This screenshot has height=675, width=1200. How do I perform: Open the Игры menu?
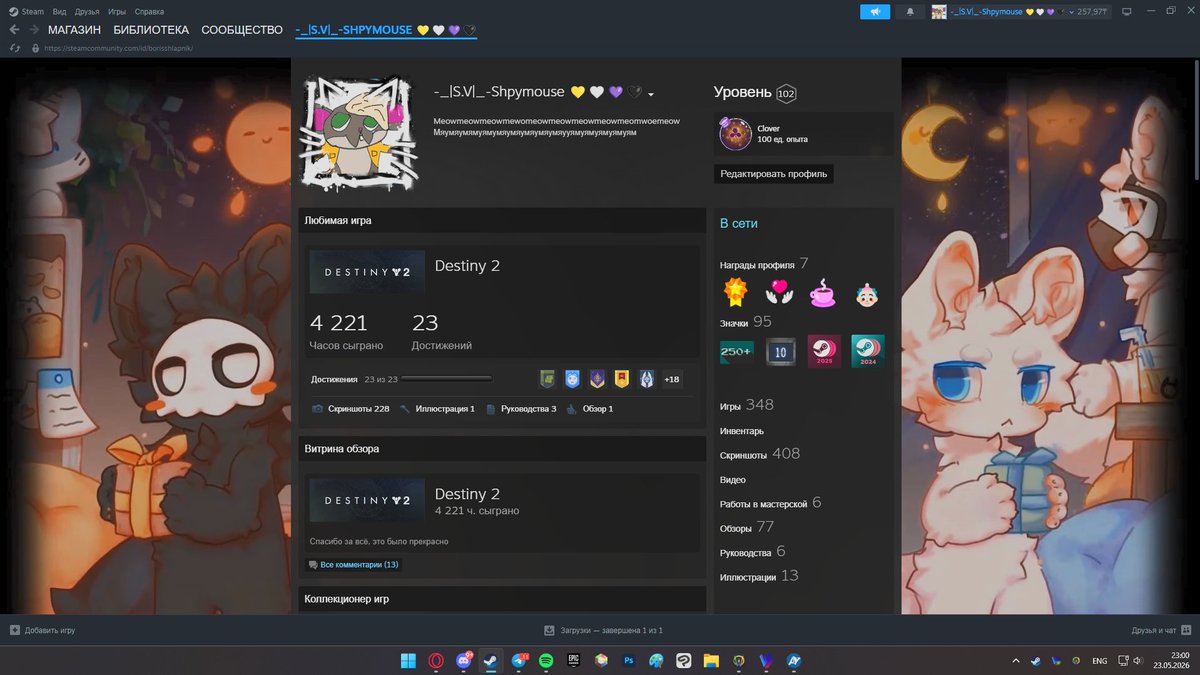coord(117,11)
